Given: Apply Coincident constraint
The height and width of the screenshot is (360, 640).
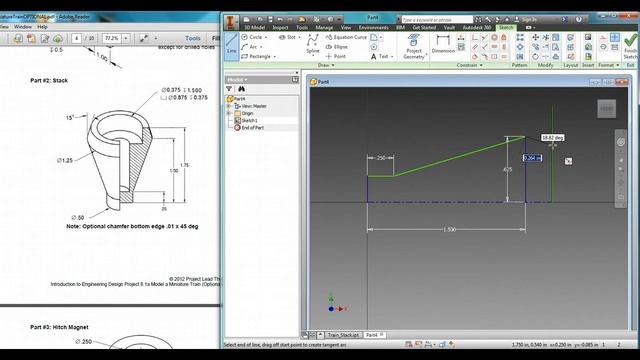Looking at the screenshot, I should [475, 38].
